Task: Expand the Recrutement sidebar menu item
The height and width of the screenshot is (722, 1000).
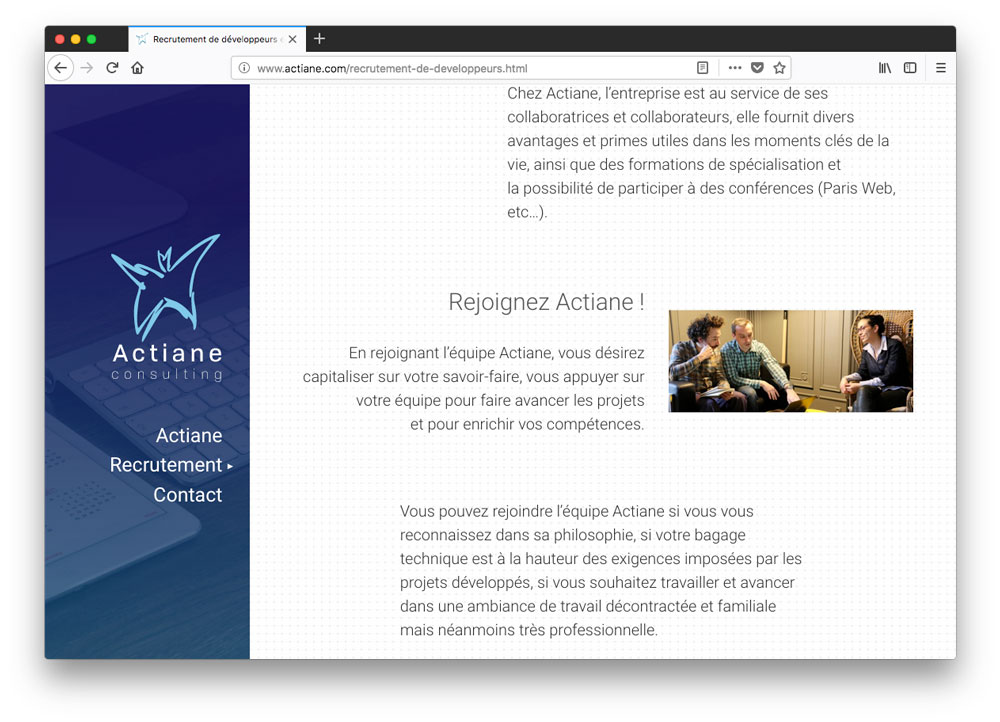Action: pyautogui.click(x=166, y=465)
